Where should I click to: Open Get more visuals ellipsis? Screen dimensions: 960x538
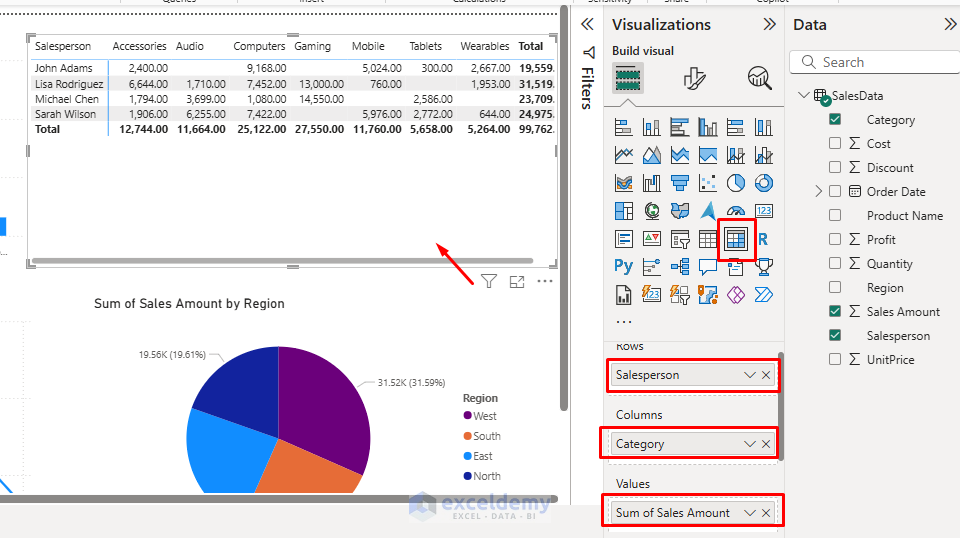[x=623, y=322]
